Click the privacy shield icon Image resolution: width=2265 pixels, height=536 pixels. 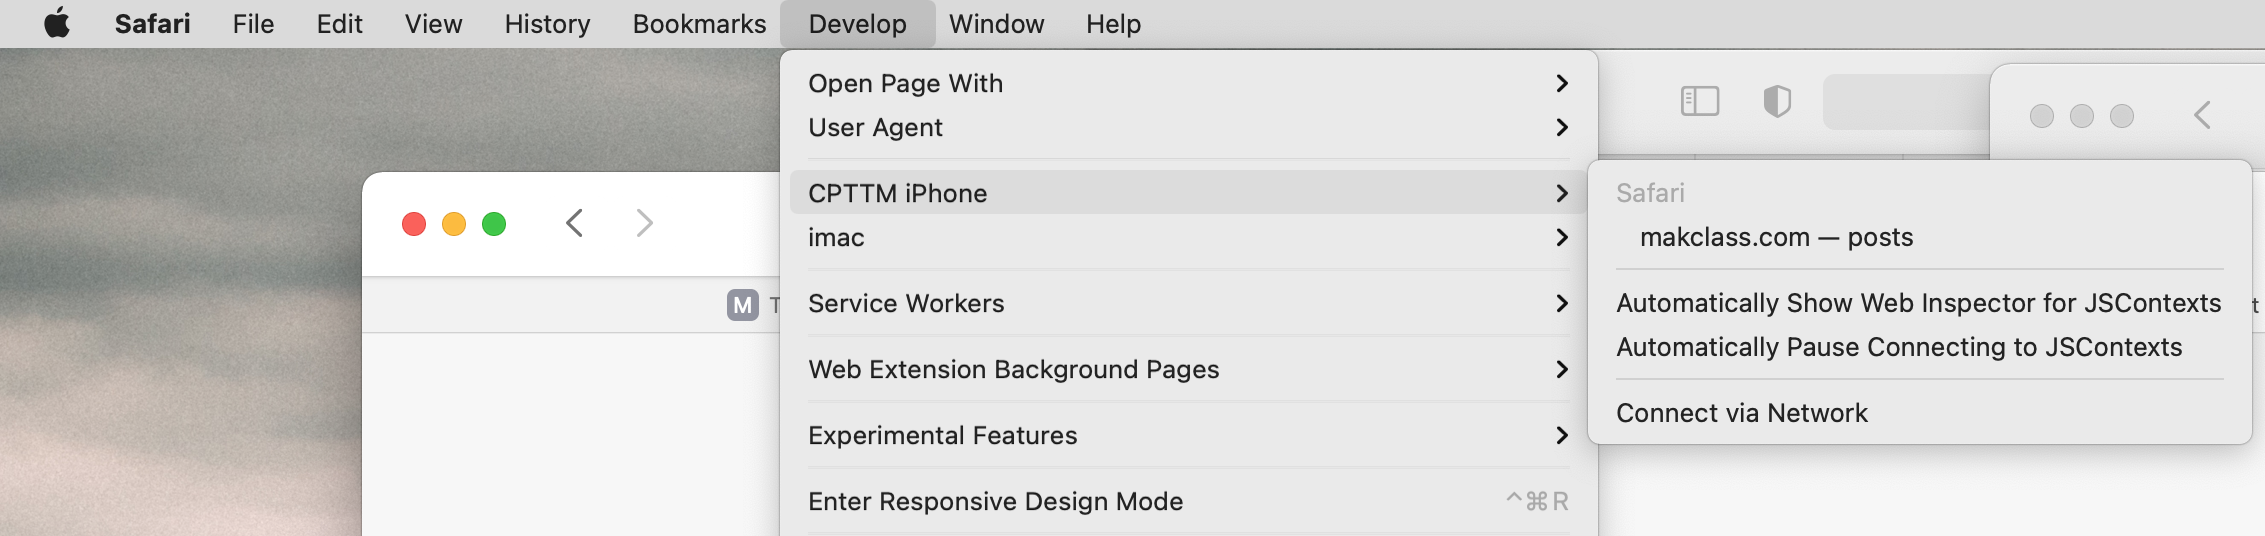tap(1776, 101)
